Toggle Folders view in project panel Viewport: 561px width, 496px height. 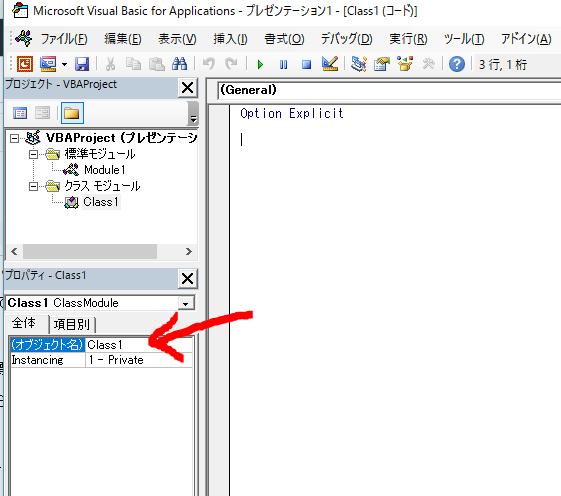click(72, 113)
